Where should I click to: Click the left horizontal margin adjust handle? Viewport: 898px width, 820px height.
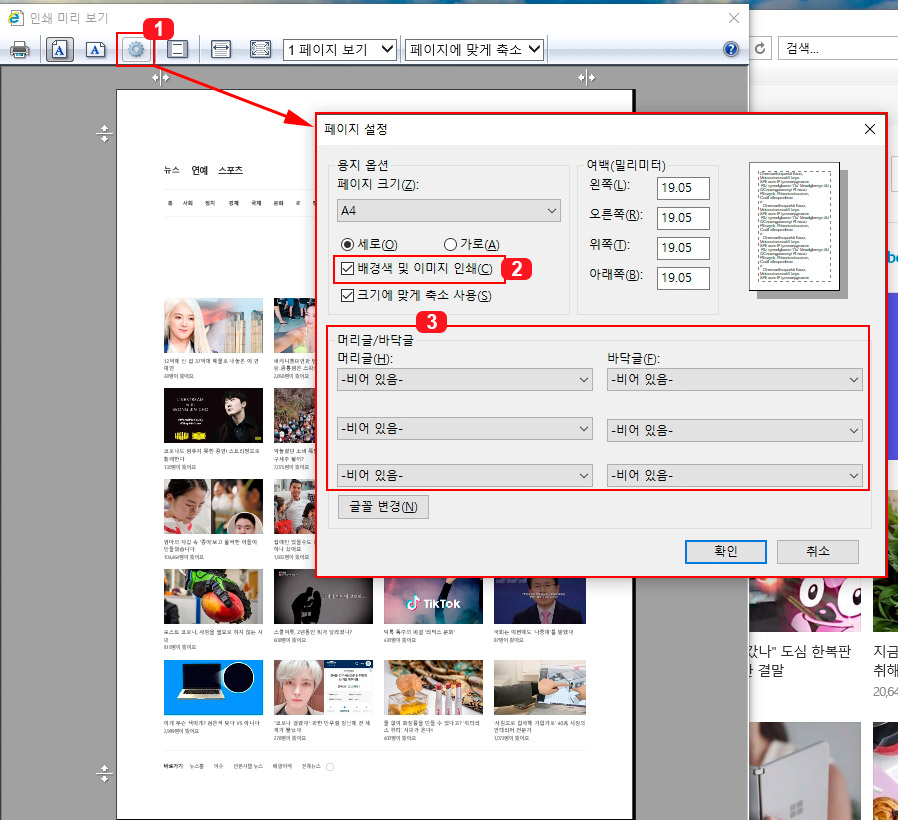pyautogui.click(x=160, y=77)
